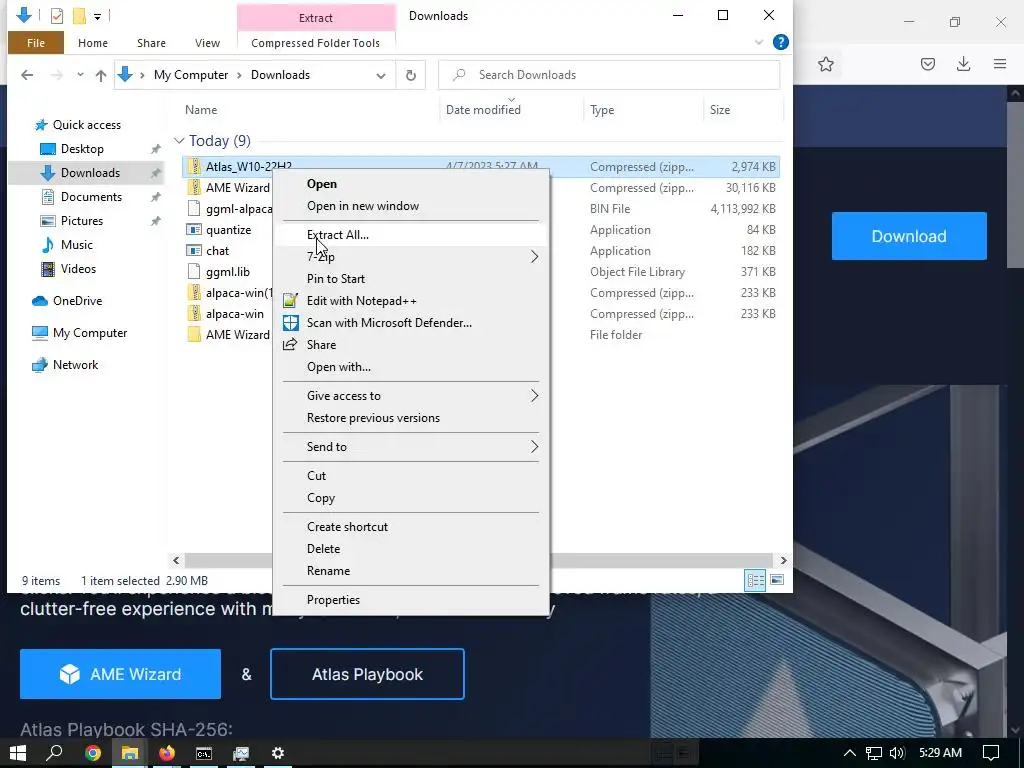Sort by the Name column header
The image size is (1024, 768).
tap(200, 110)
